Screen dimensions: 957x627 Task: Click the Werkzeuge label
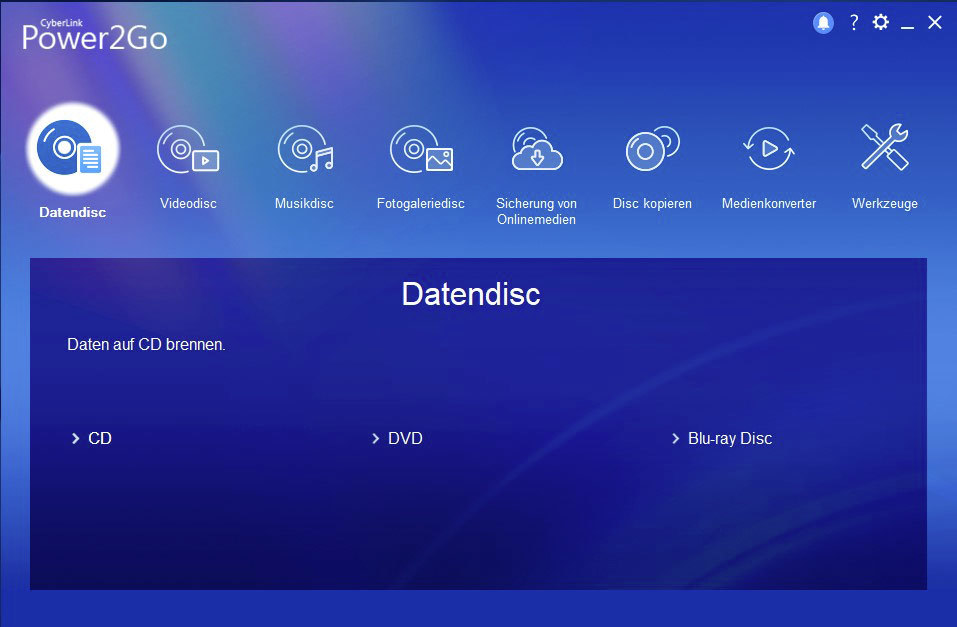tap(885, 204)
